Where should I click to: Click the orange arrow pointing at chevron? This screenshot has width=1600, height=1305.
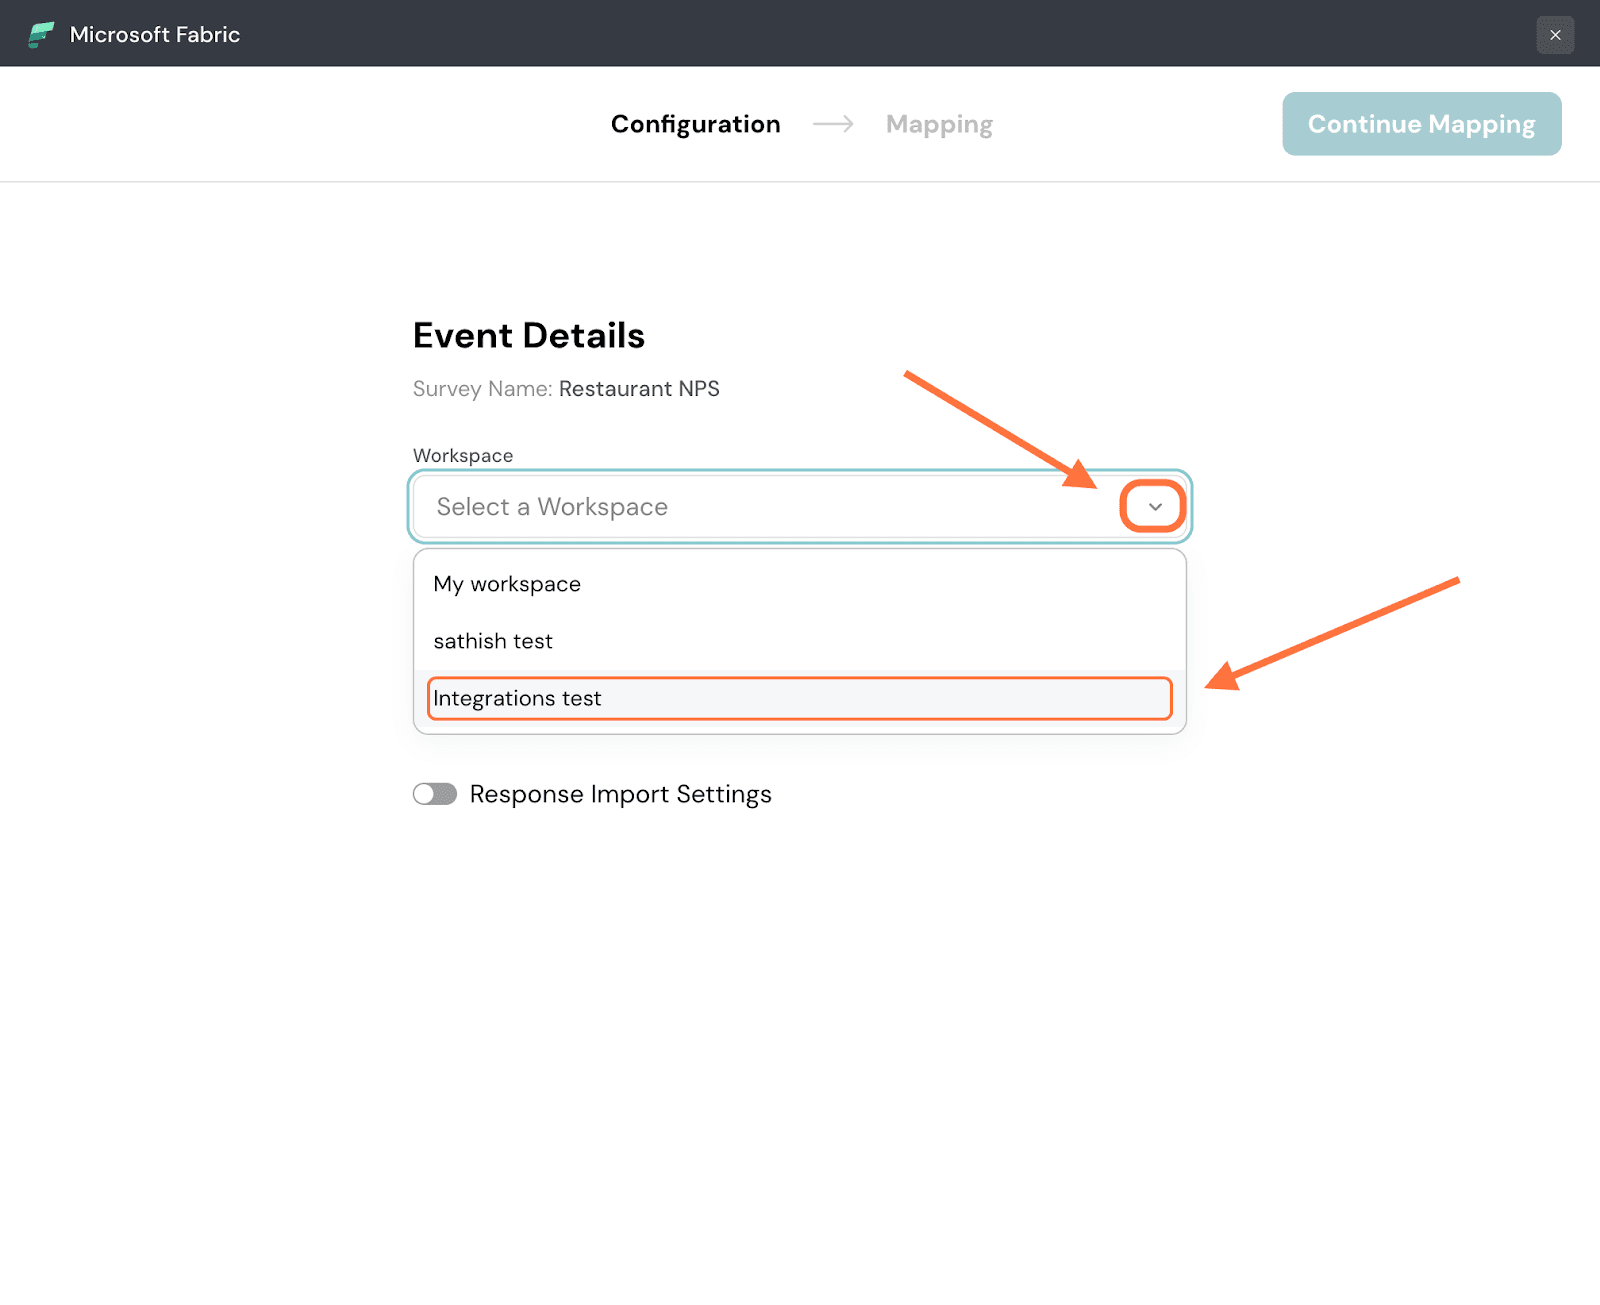click(x=1000, y=430)
